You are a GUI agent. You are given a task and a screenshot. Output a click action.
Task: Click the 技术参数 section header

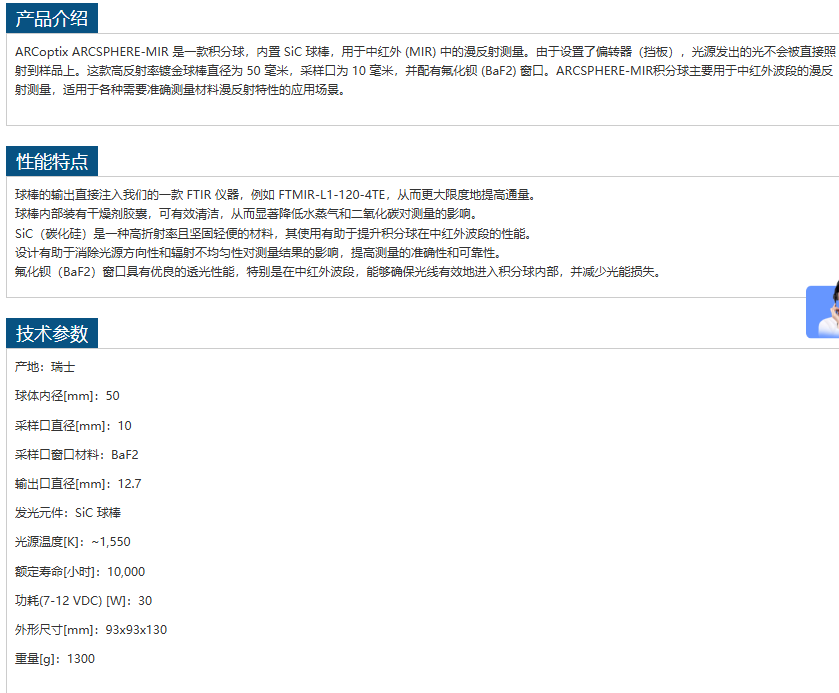point(52,334)
